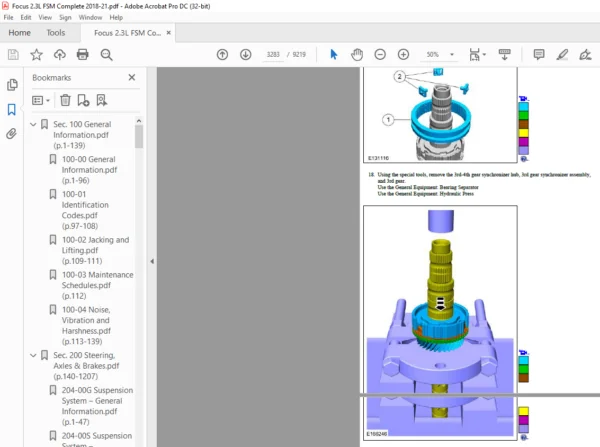Add a comment sticky note
The width and height of the screenshot is (600, 447).
[x=539, y=55]
